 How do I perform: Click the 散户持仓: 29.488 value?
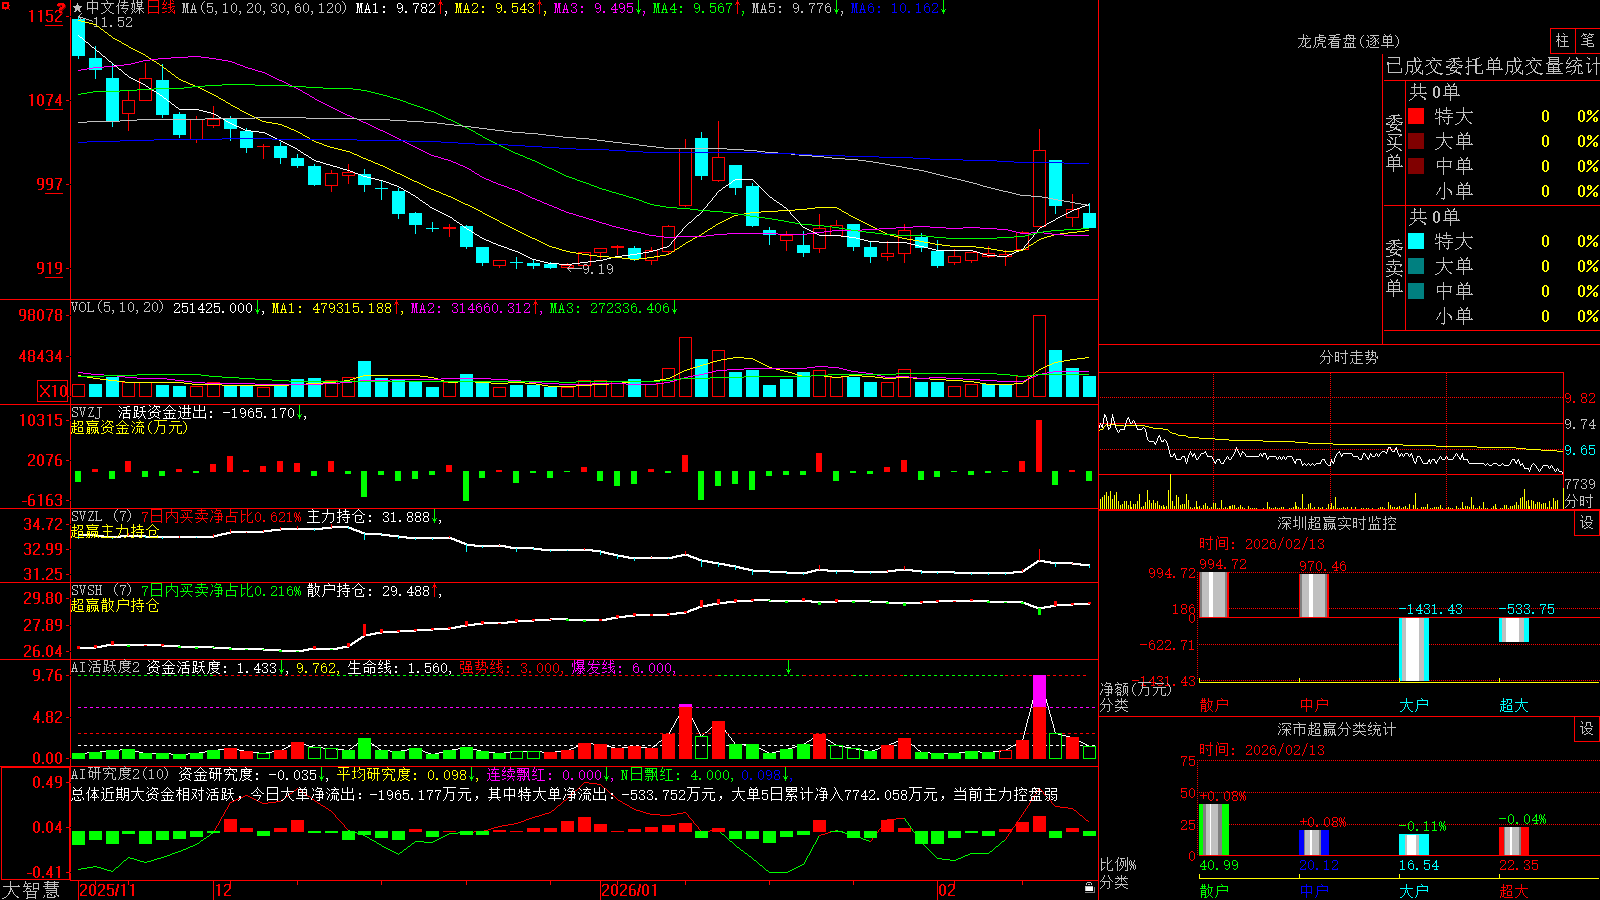pyautogui.click(x=368, y=591)
